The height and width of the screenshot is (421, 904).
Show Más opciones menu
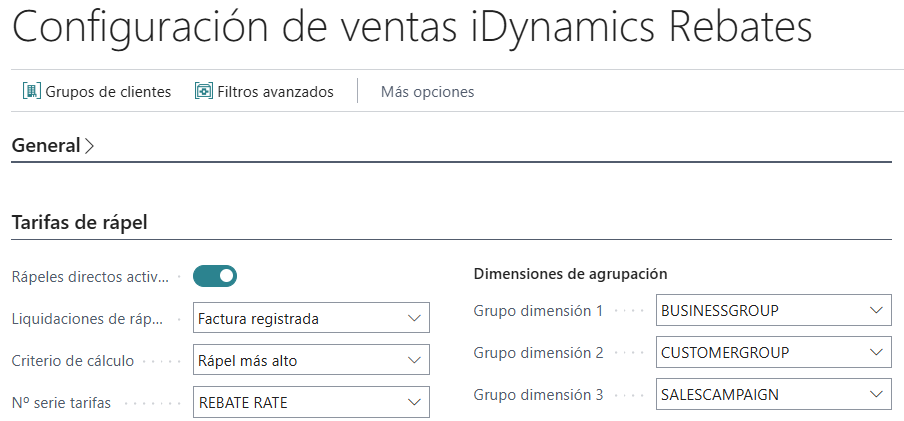point(427,92)
